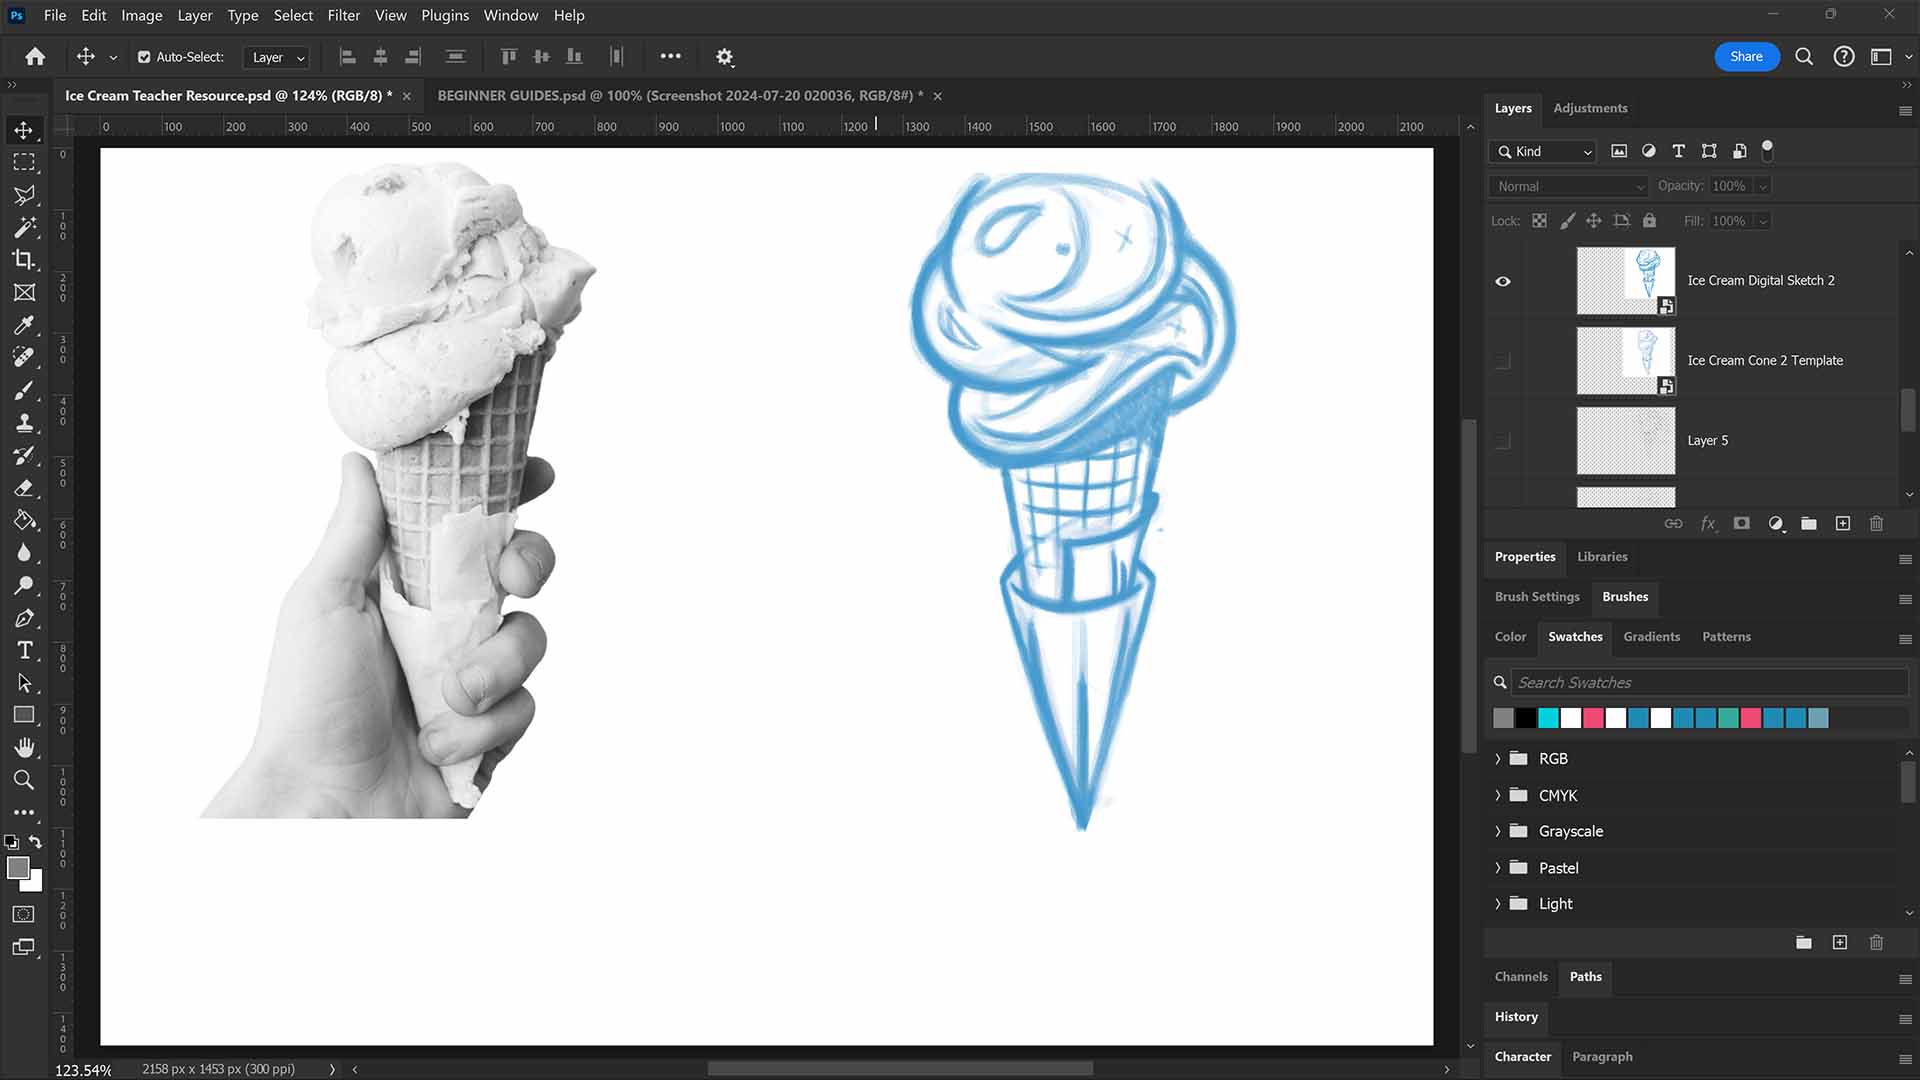The width and height of the screenshot is (1920, 1080).
Task: Select the History Brush tool
Action: coord(24,455)
